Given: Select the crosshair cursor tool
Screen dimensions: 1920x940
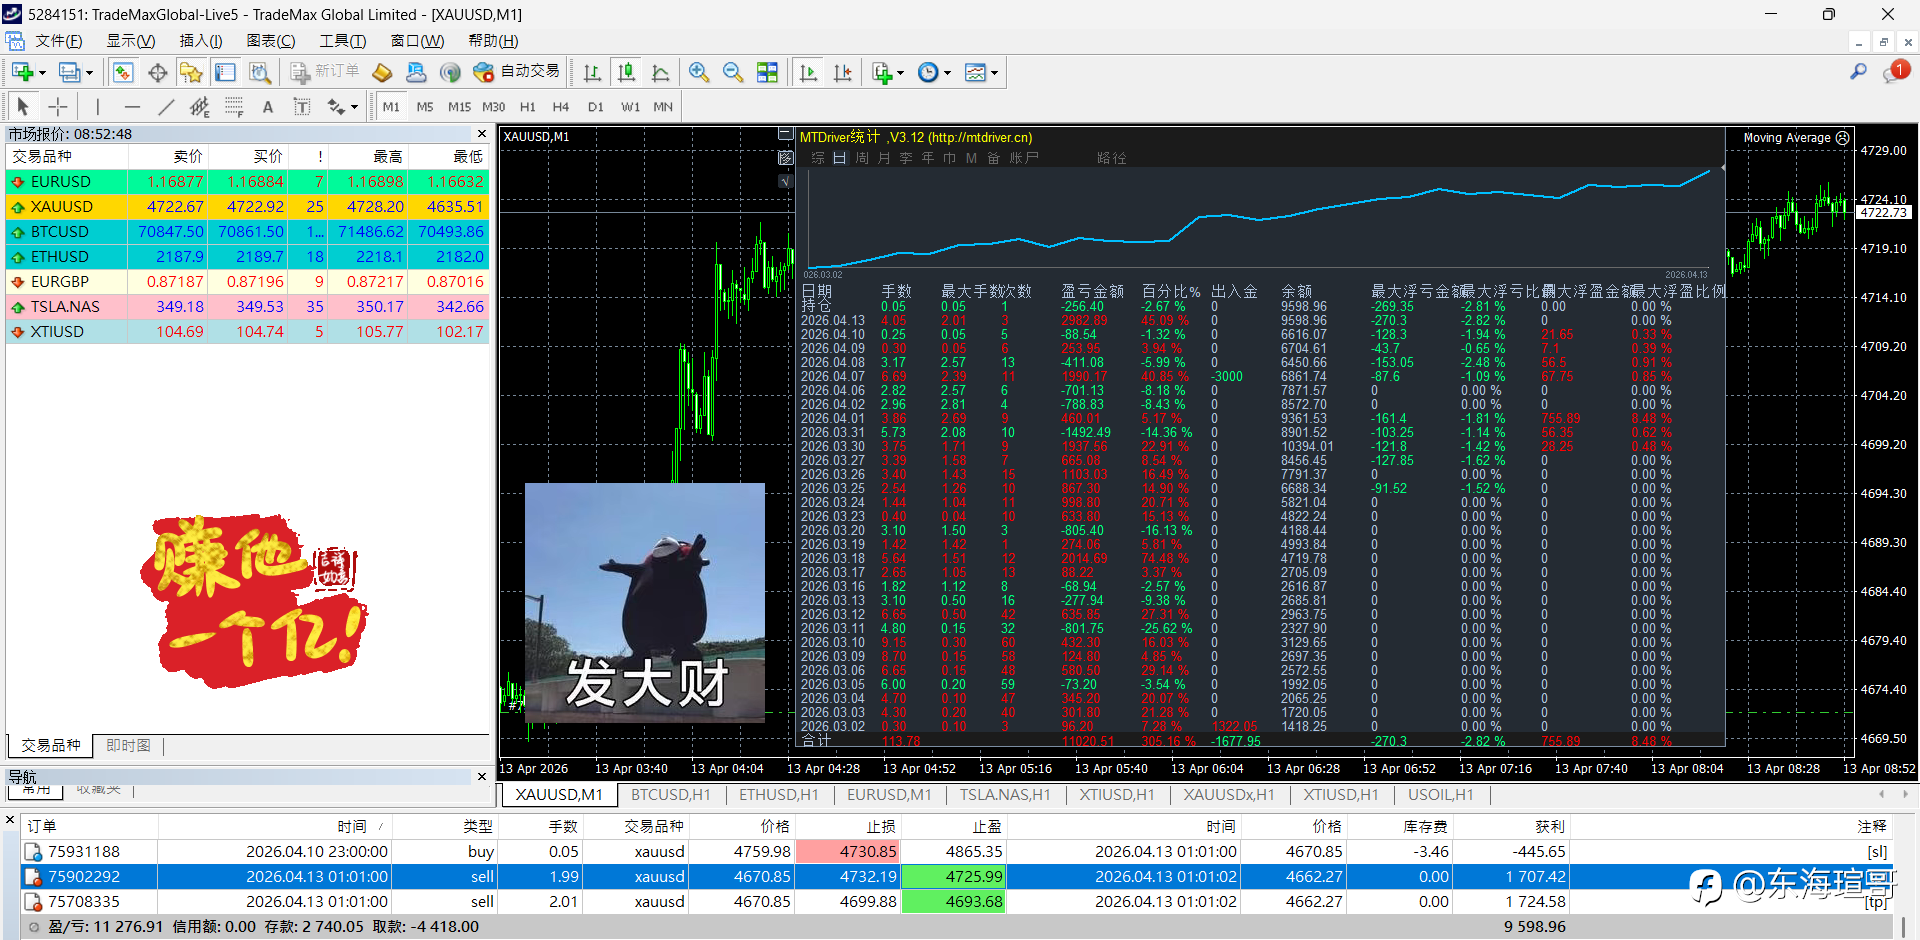Looking at the screenshot, I should point(58,107).
